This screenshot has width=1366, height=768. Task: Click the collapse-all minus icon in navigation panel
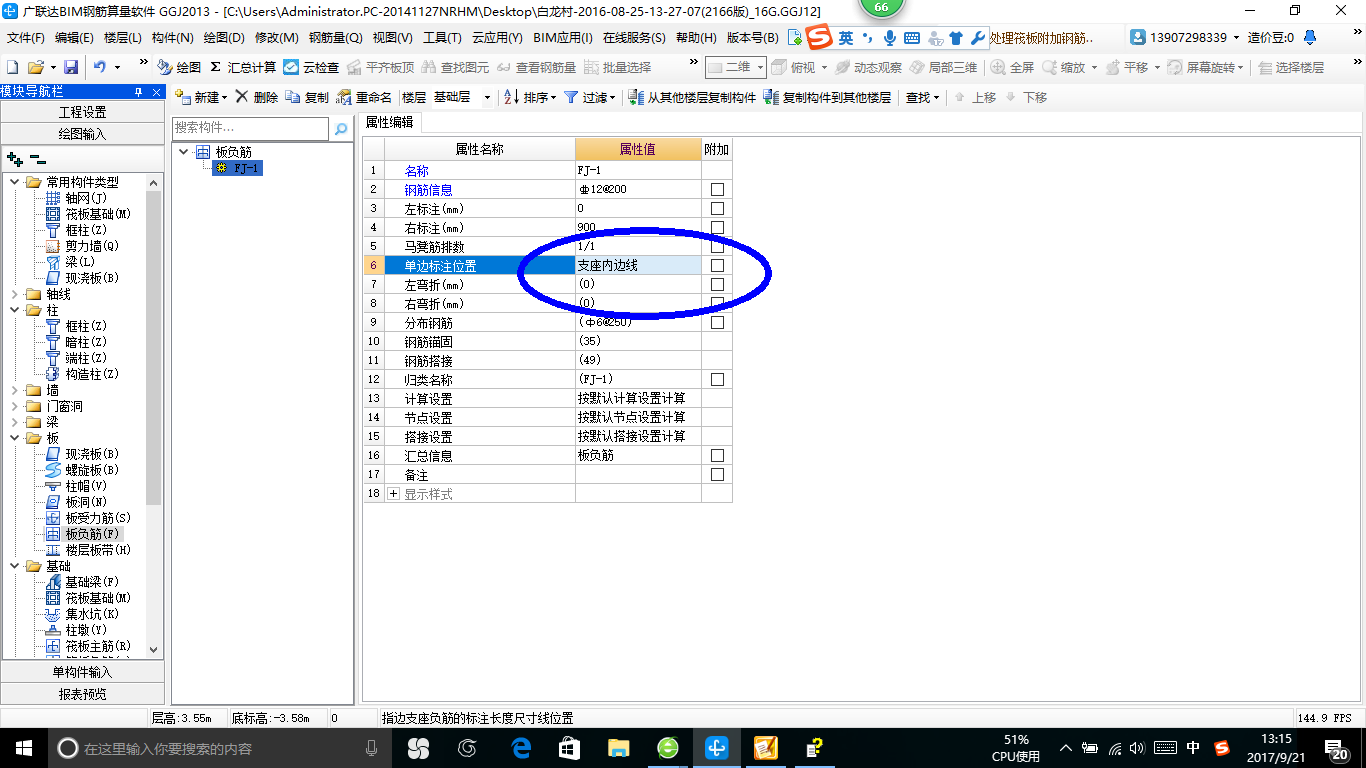[x=38, y=158]
